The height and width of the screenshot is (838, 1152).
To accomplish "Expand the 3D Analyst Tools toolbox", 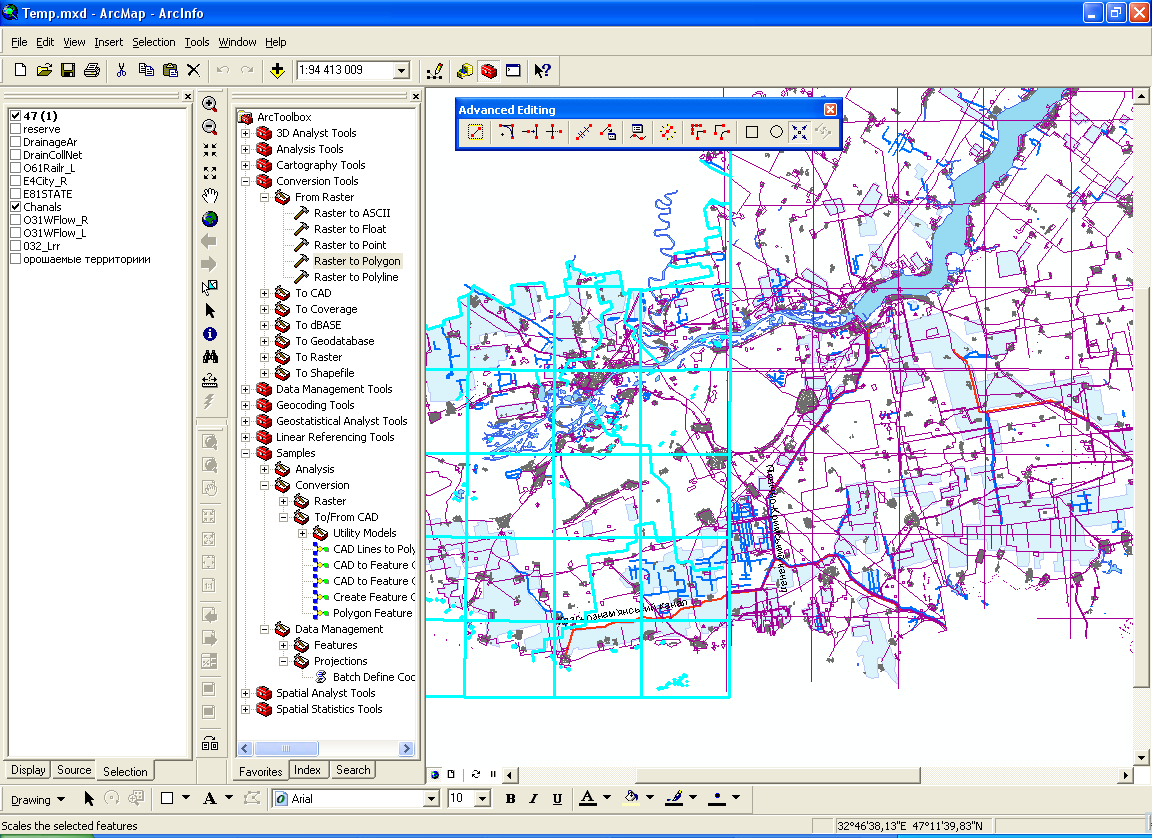I will (x=246, y=133).
